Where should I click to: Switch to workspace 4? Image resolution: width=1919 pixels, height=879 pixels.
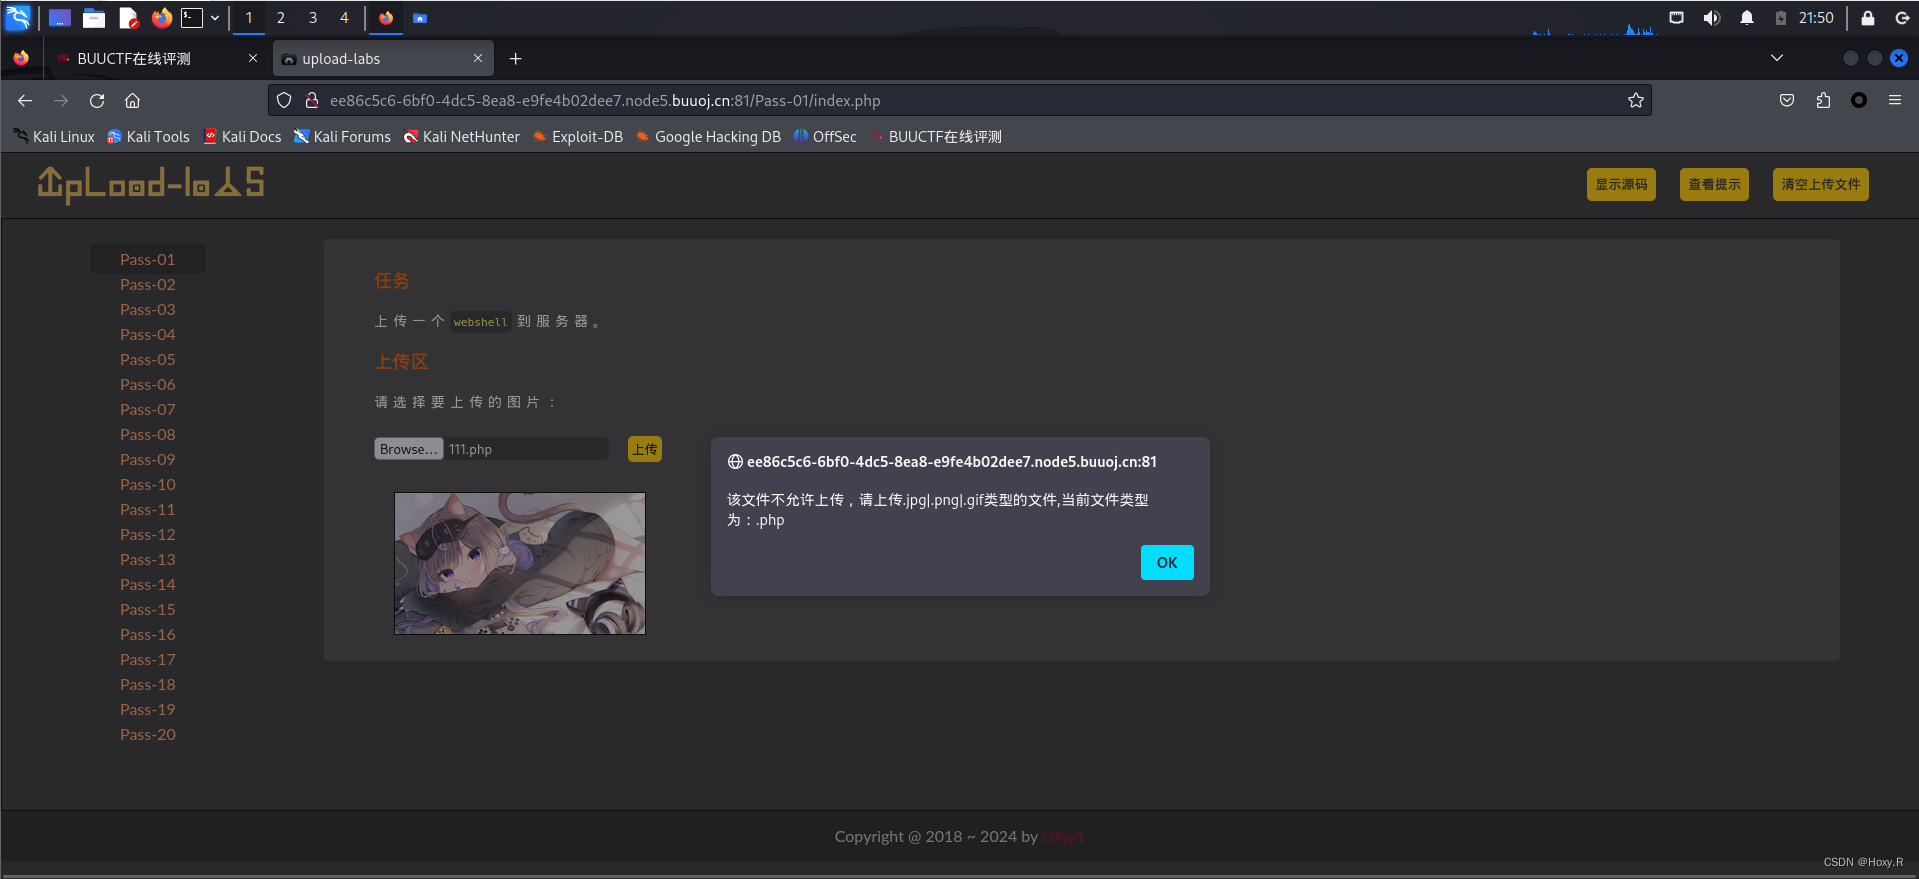(x=344, y=18)
